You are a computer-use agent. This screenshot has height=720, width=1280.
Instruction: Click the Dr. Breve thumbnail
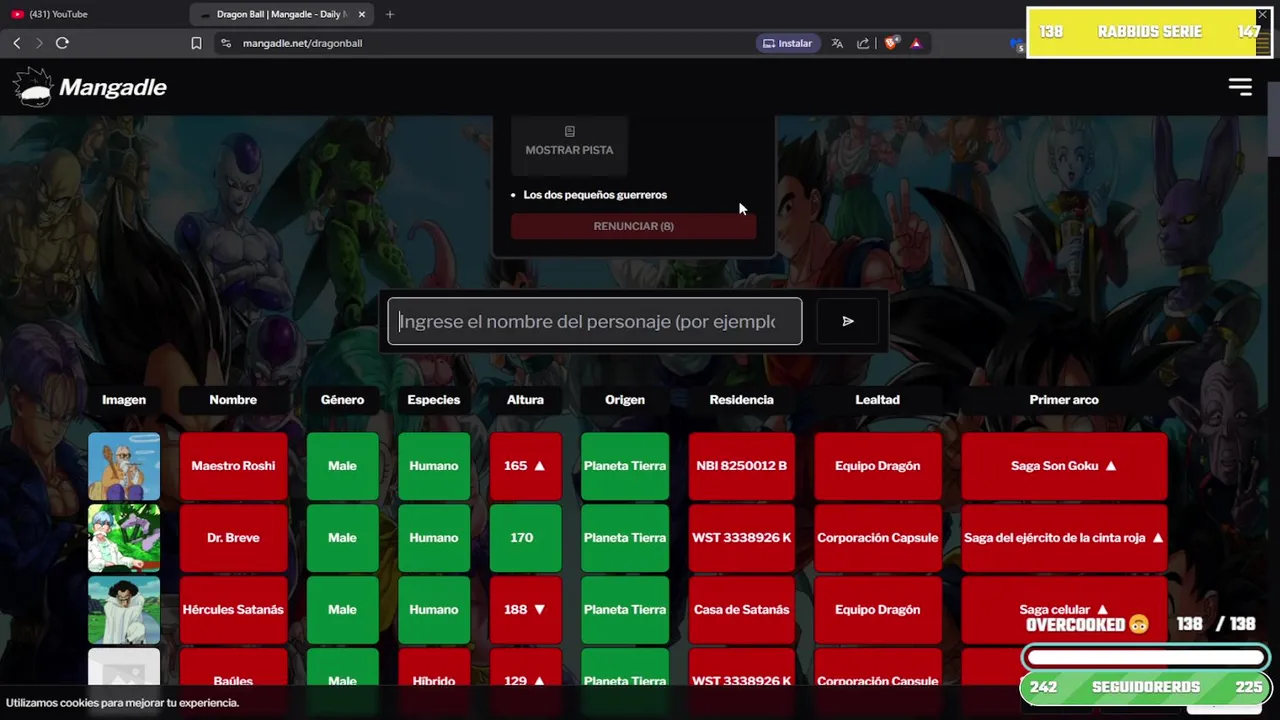(x=124, y=538)
